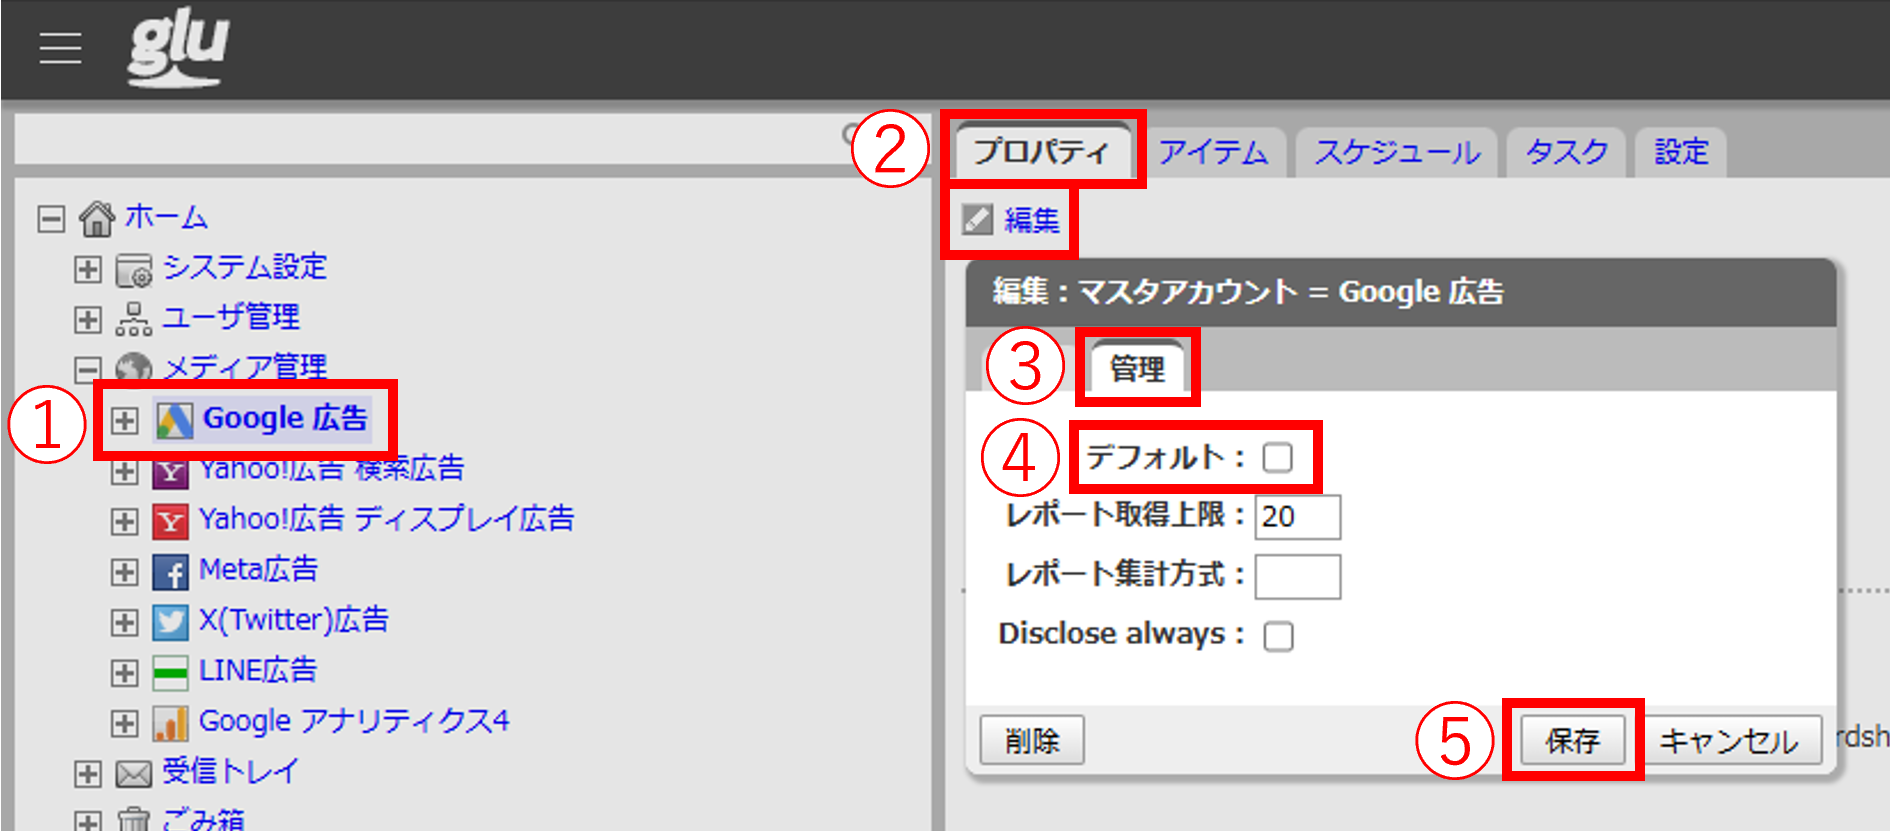
Task: Switch to the アイテム tab
Action: (x=1213, y=152)
